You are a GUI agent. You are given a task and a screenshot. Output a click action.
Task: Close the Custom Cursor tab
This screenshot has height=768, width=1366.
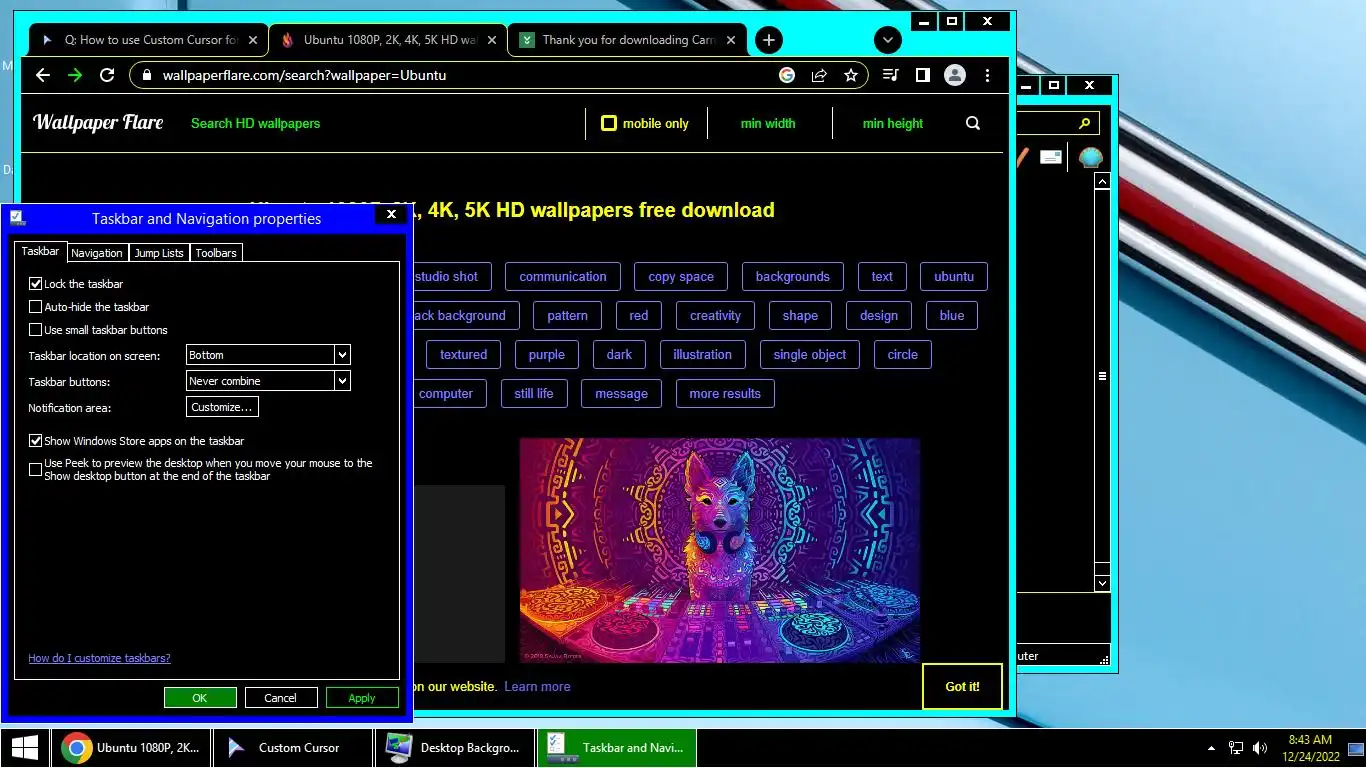point(253,40)
